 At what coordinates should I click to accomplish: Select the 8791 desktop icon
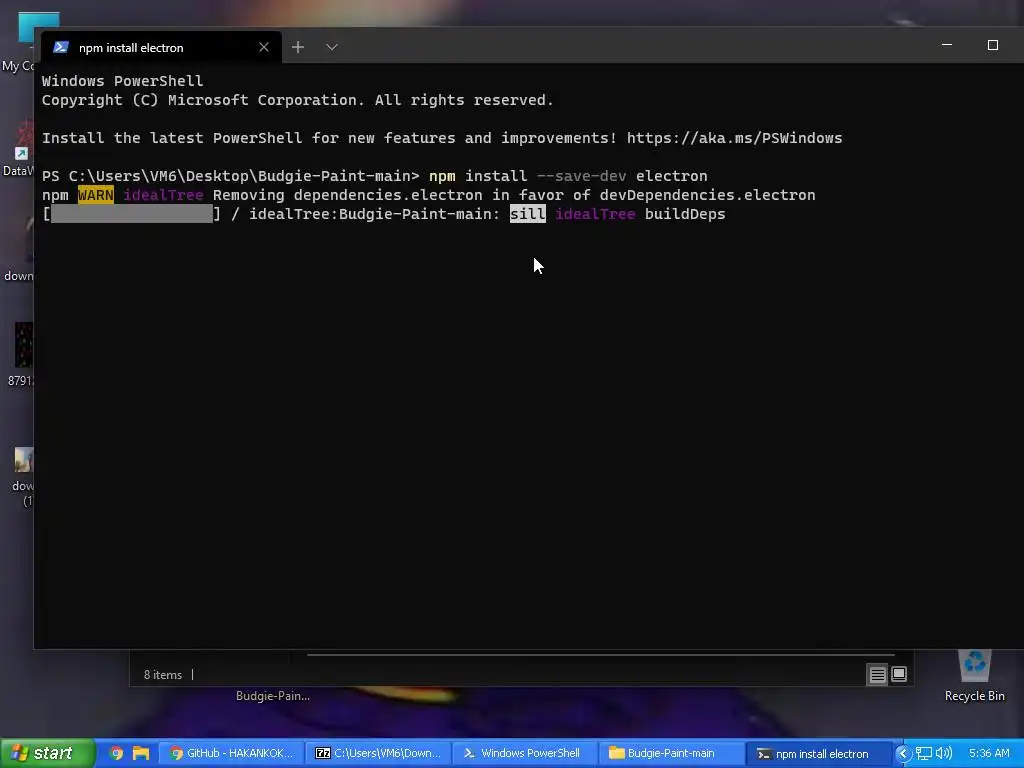tap(21, 354)
